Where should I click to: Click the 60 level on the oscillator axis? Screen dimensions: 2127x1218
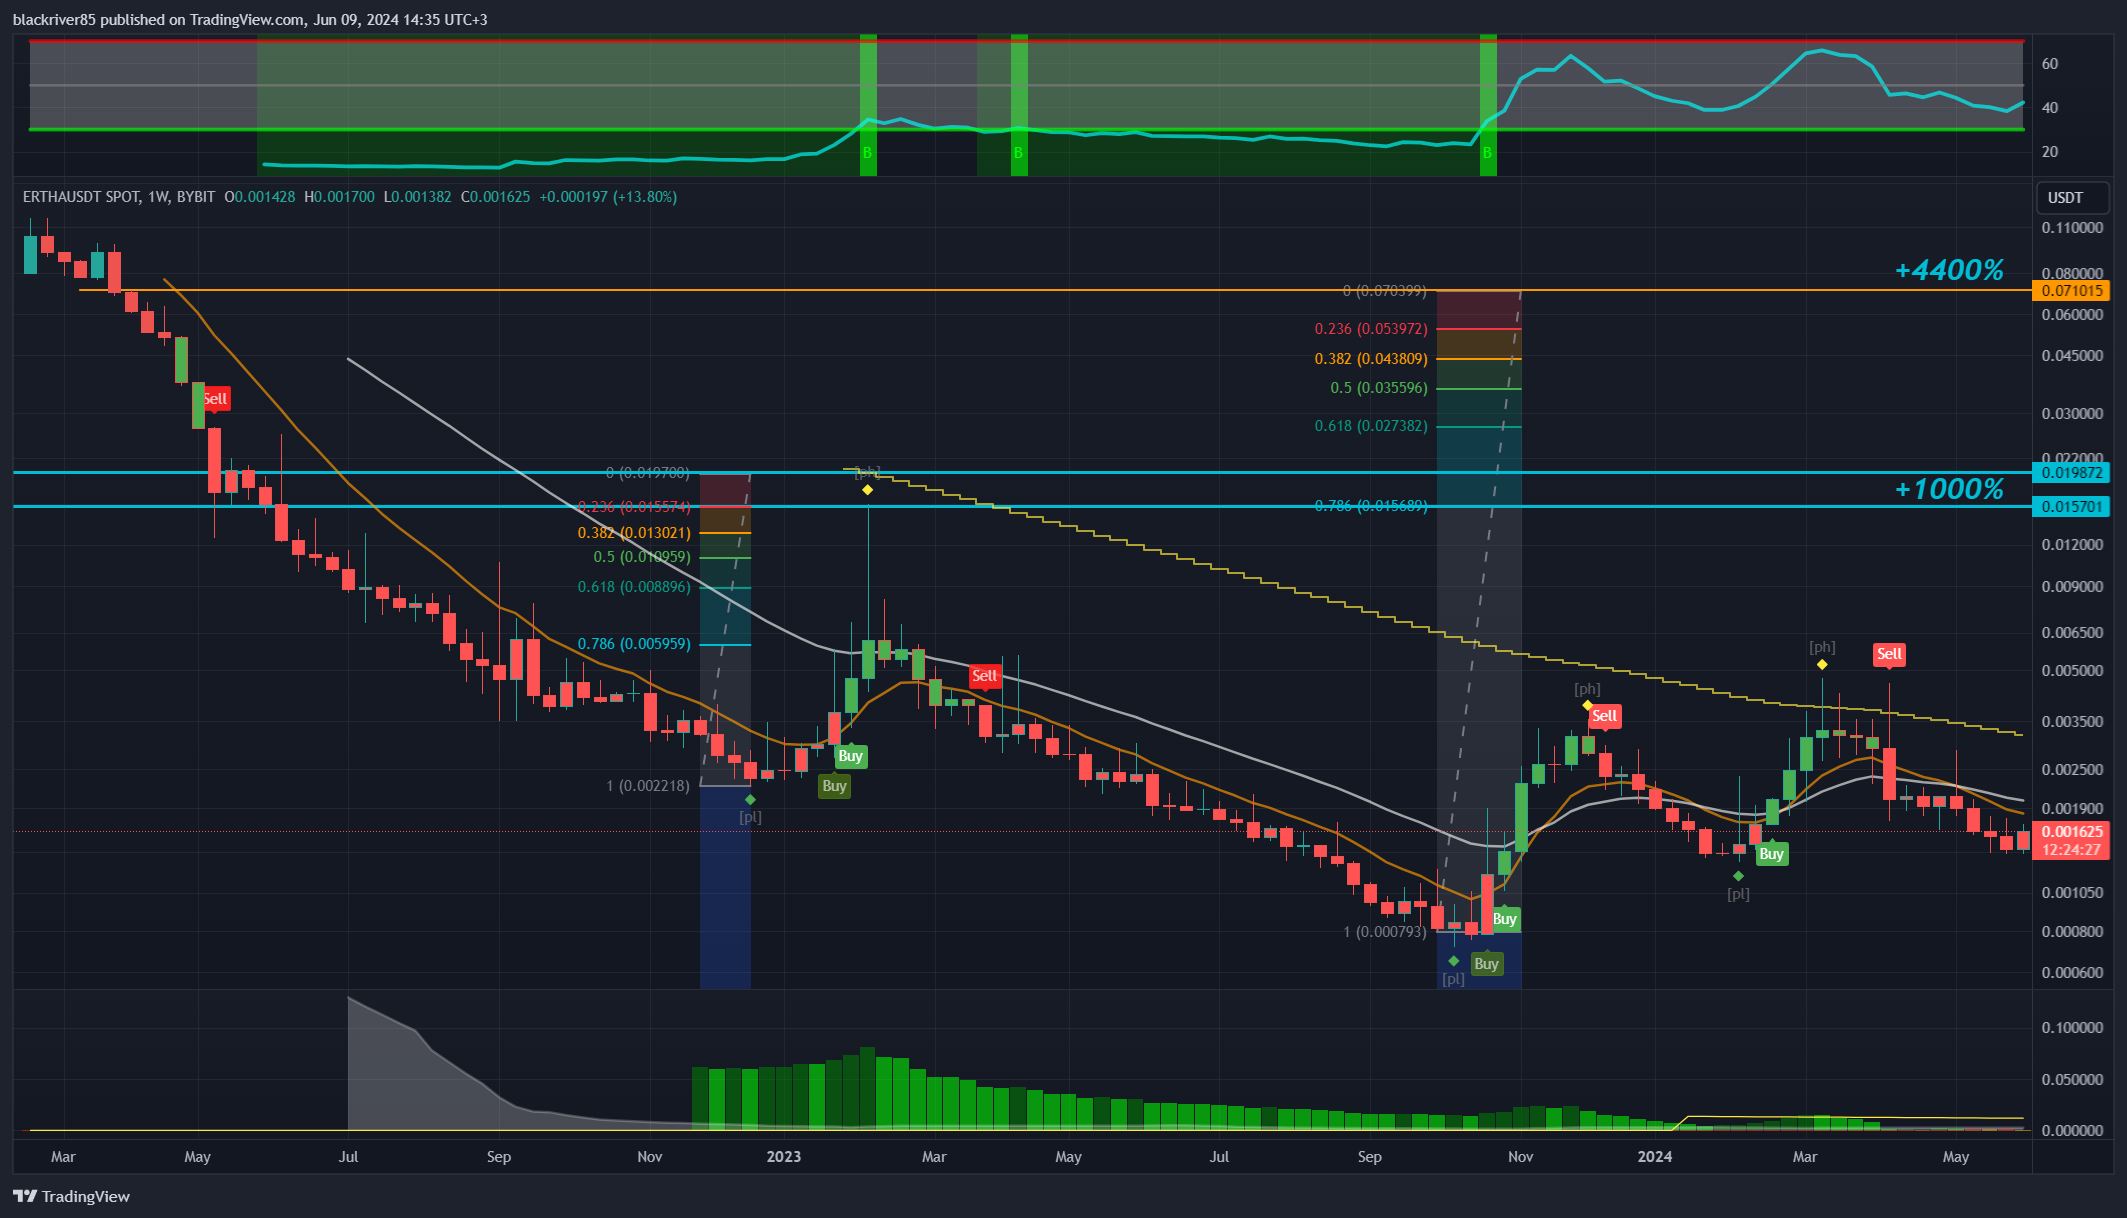pos(2050,64)
